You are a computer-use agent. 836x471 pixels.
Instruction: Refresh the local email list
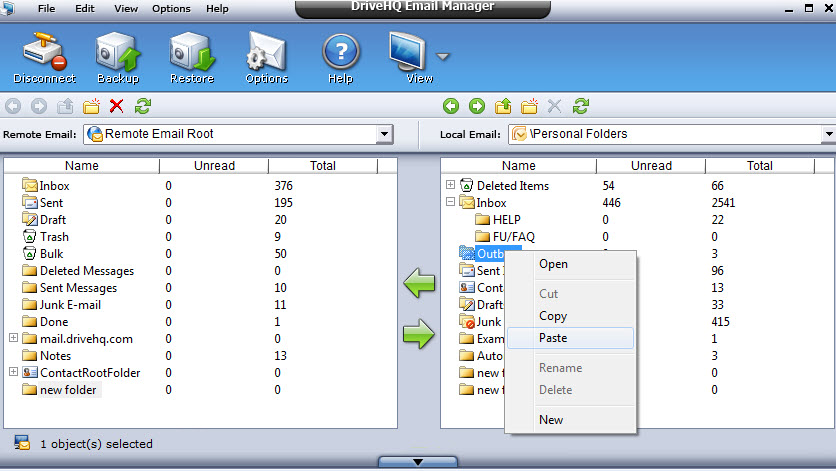coord(581,106)
